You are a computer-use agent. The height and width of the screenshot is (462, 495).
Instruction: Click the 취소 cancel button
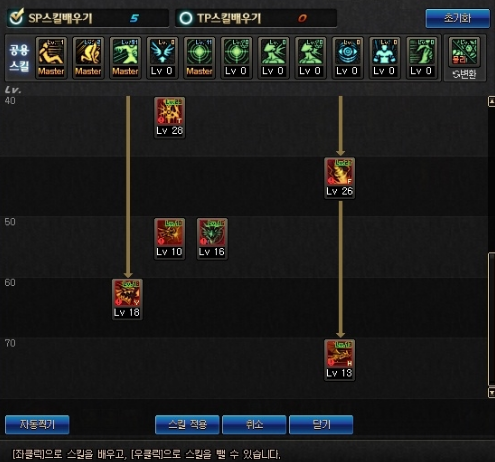tap(254, 424)
